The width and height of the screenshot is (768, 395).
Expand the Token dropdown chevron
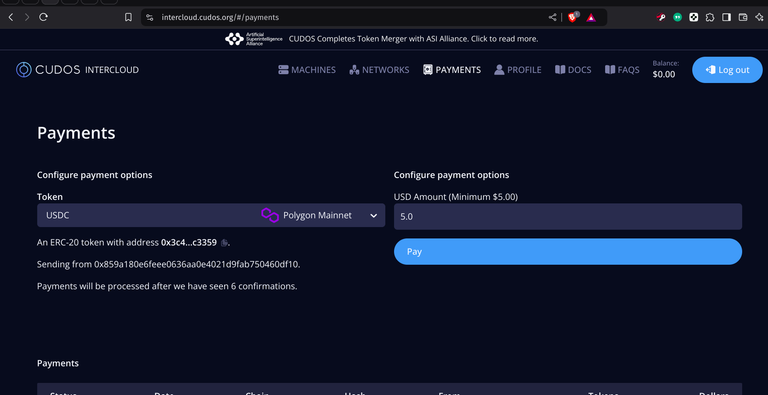pyautogui.click(x=374, y=216)
